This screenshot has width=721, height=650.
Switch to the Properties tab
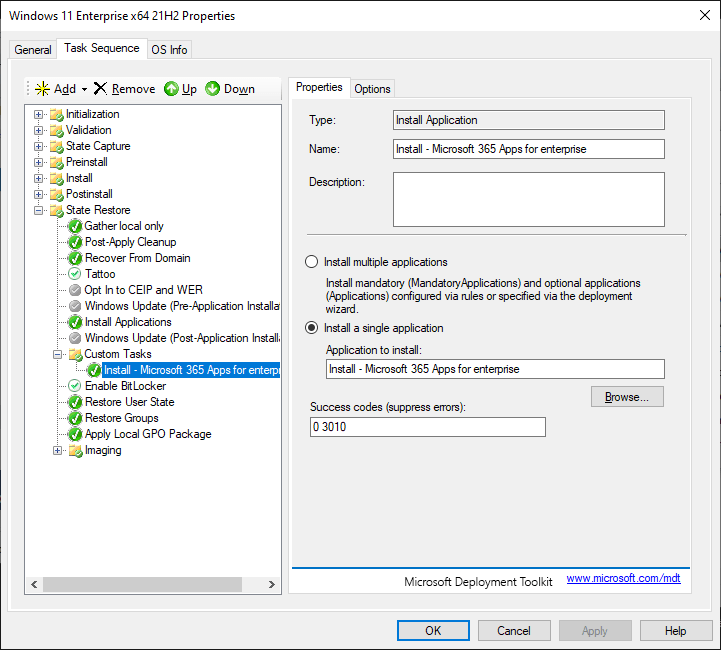point(319,87)
